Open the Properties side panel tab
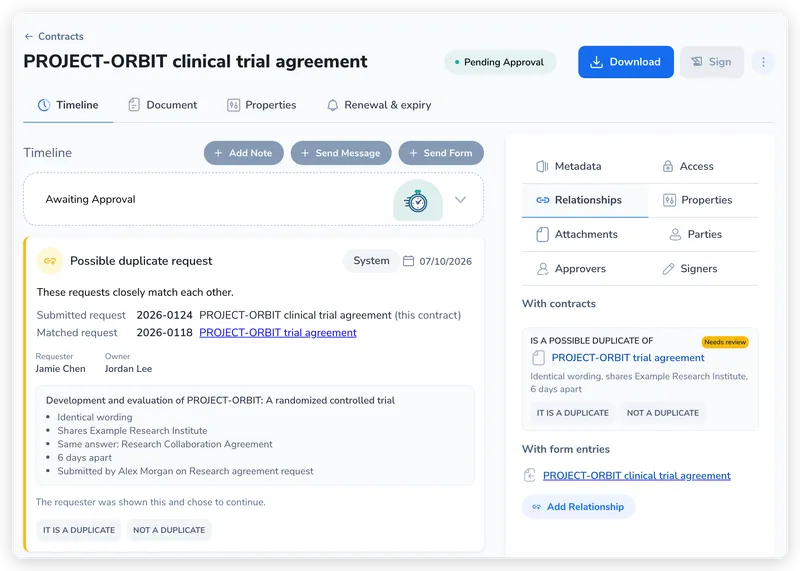Image resolution: width=800 pixels, height=571 pixels. 697,200
